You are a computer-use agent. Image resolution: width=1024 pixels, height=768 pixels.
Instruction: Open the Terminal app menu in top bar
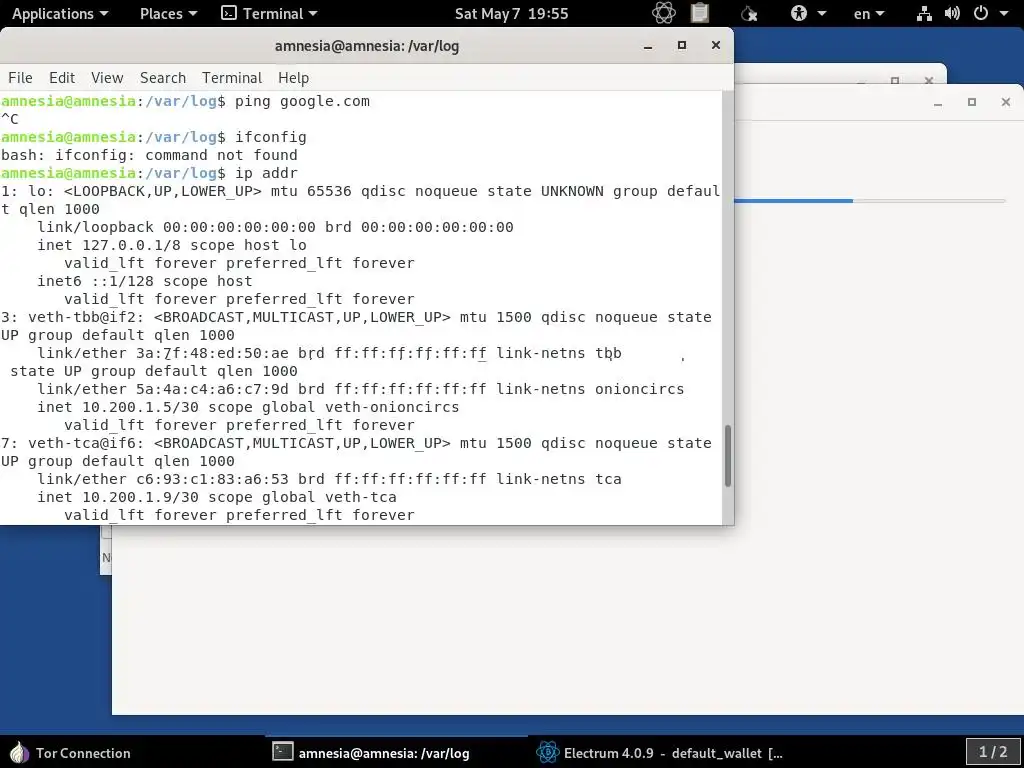[269, 14]
